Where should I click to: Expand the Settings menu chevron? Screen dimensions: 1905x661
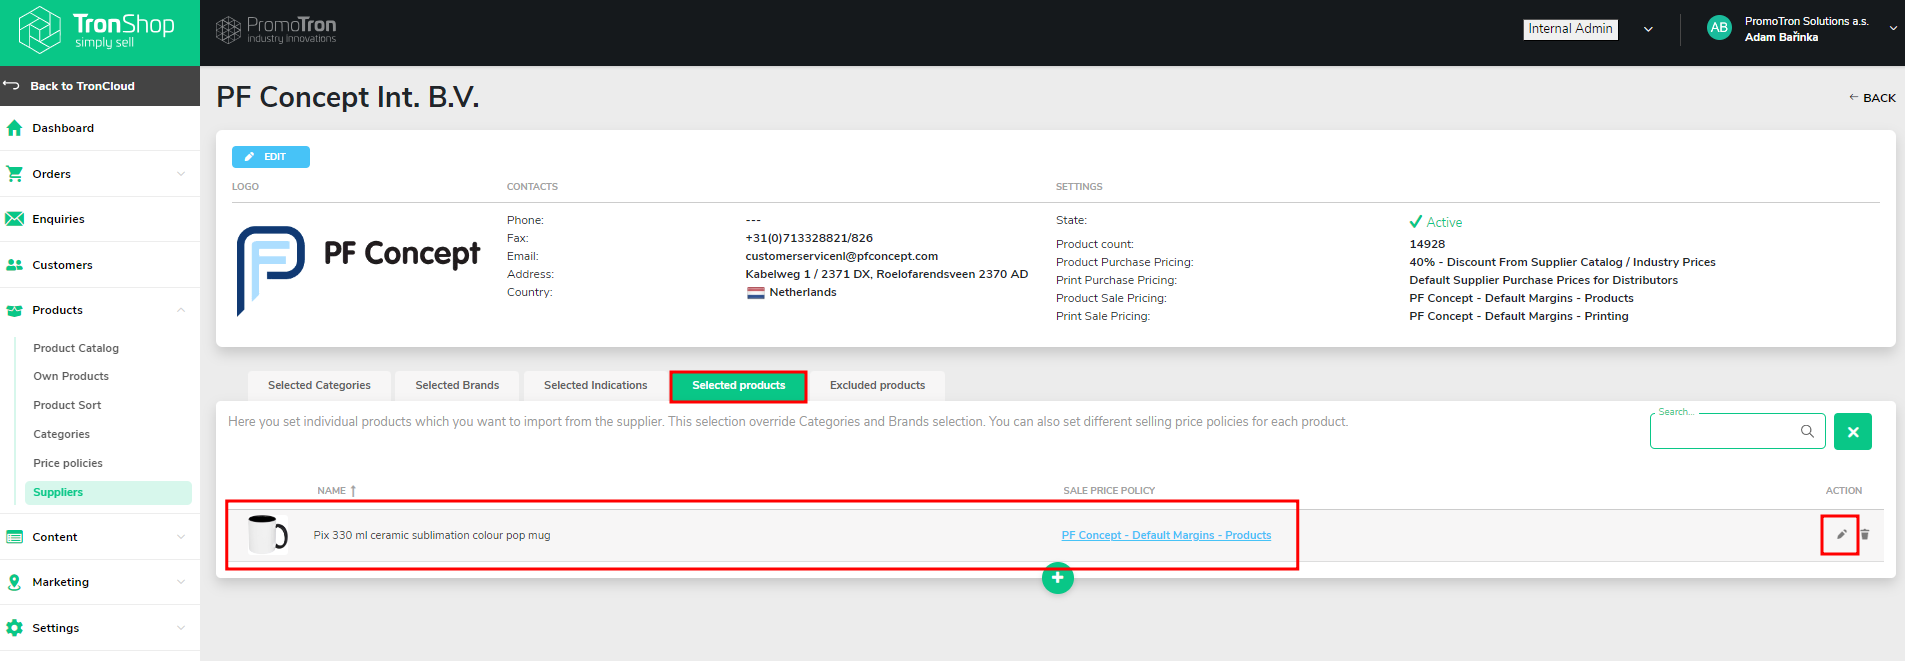click(181, 628)
